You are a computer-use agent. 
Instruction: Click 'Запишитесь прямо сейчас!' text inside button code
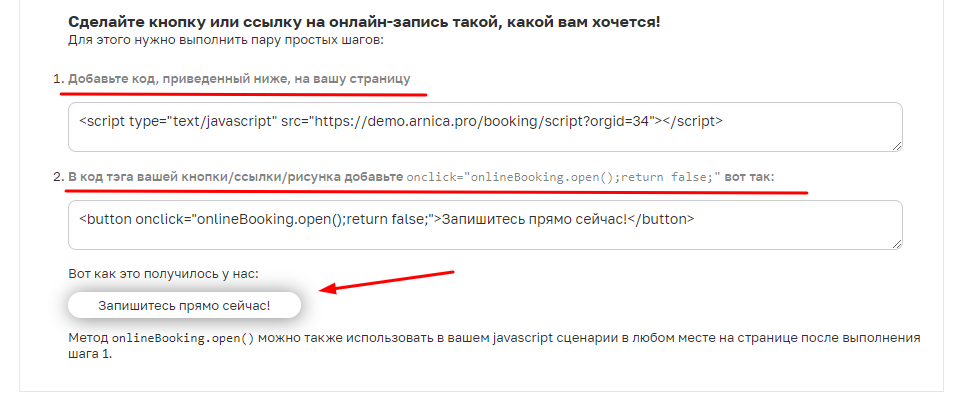coord(534,219)
